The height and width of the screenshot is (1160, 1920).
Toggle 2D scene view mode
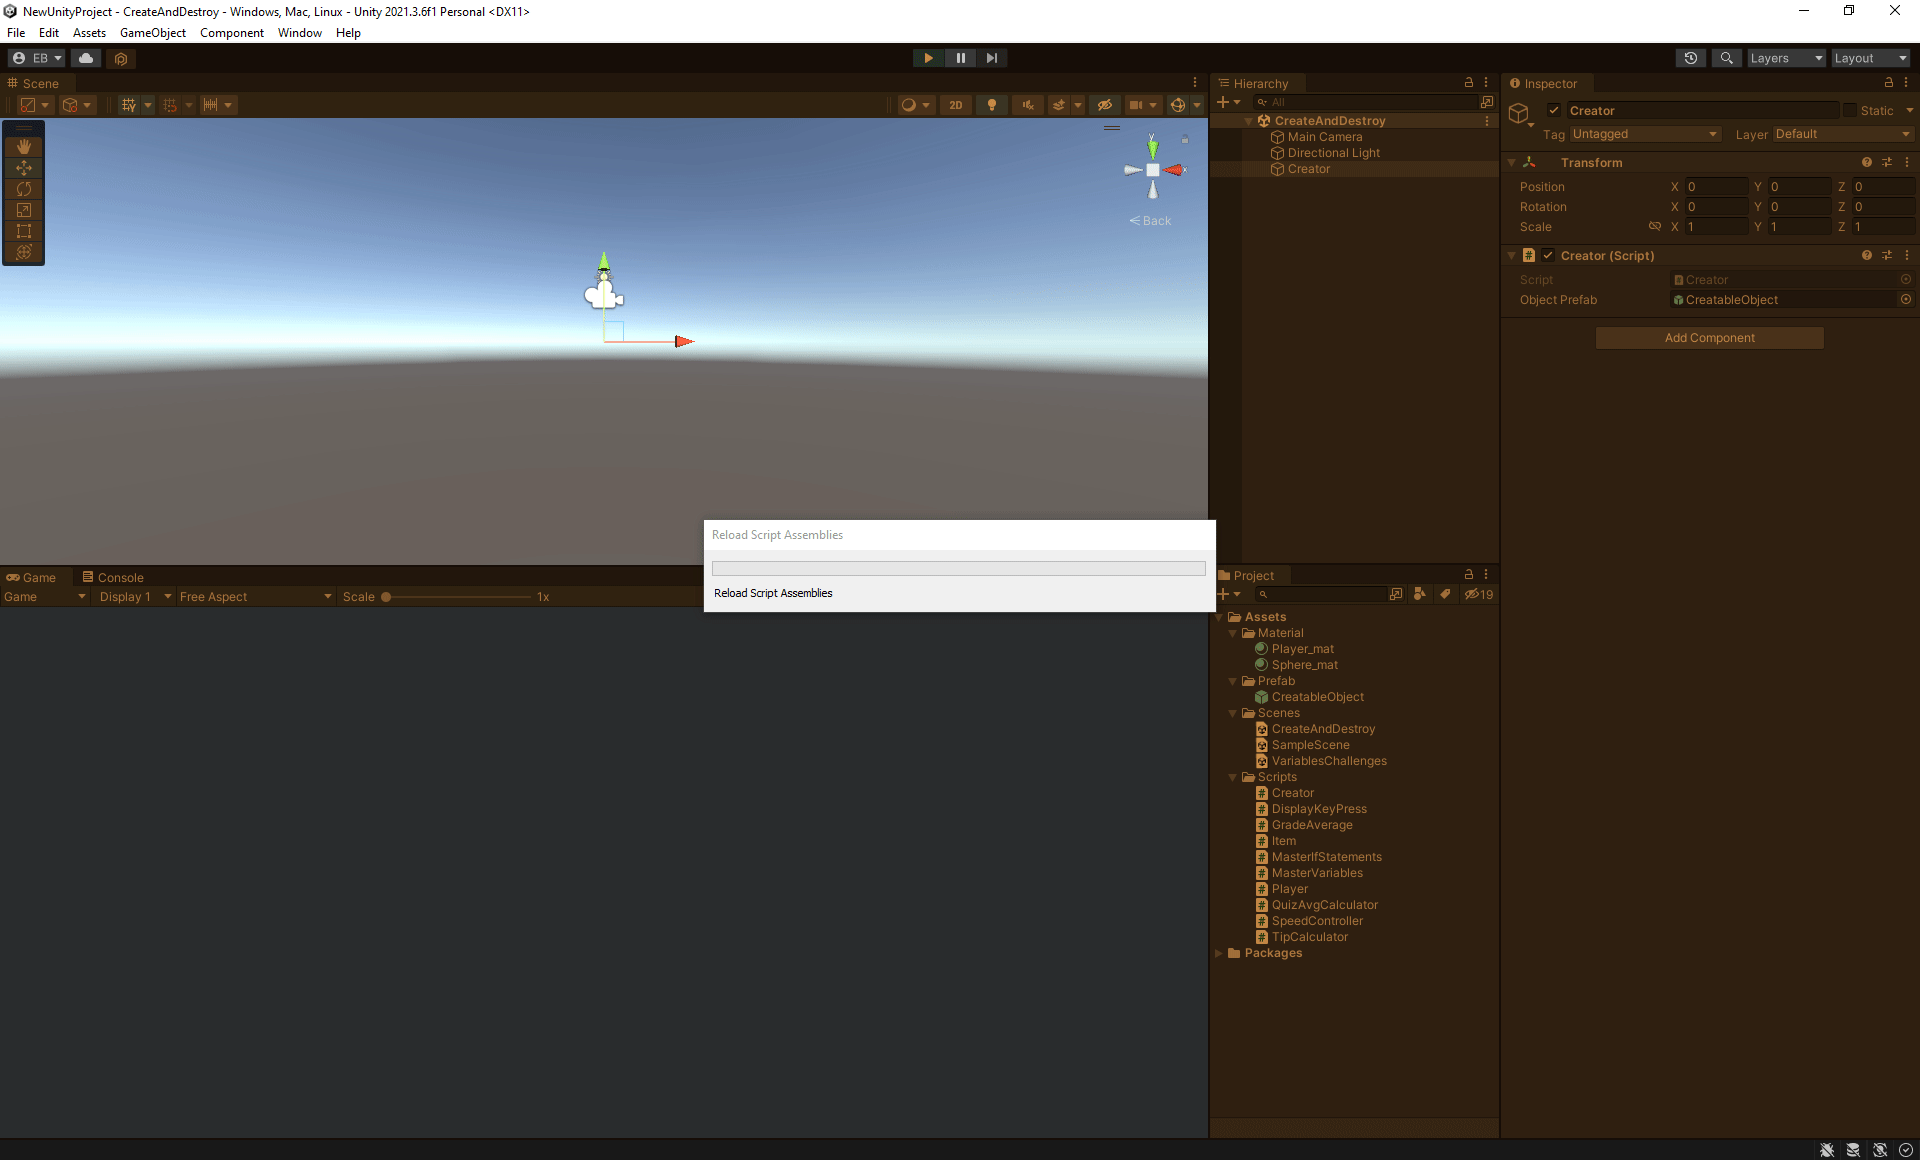click(955, 105)
